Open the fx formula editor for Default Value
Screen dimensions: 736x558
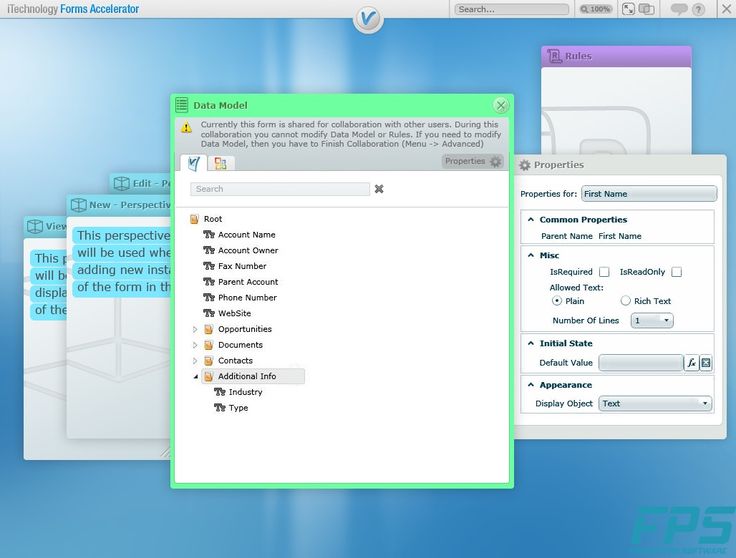(x=691, y=363)
